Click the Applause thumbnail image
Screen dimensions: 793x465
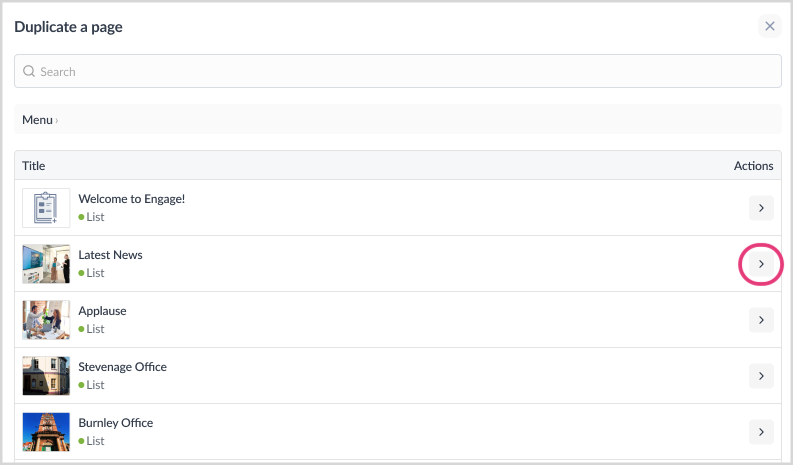46,320
